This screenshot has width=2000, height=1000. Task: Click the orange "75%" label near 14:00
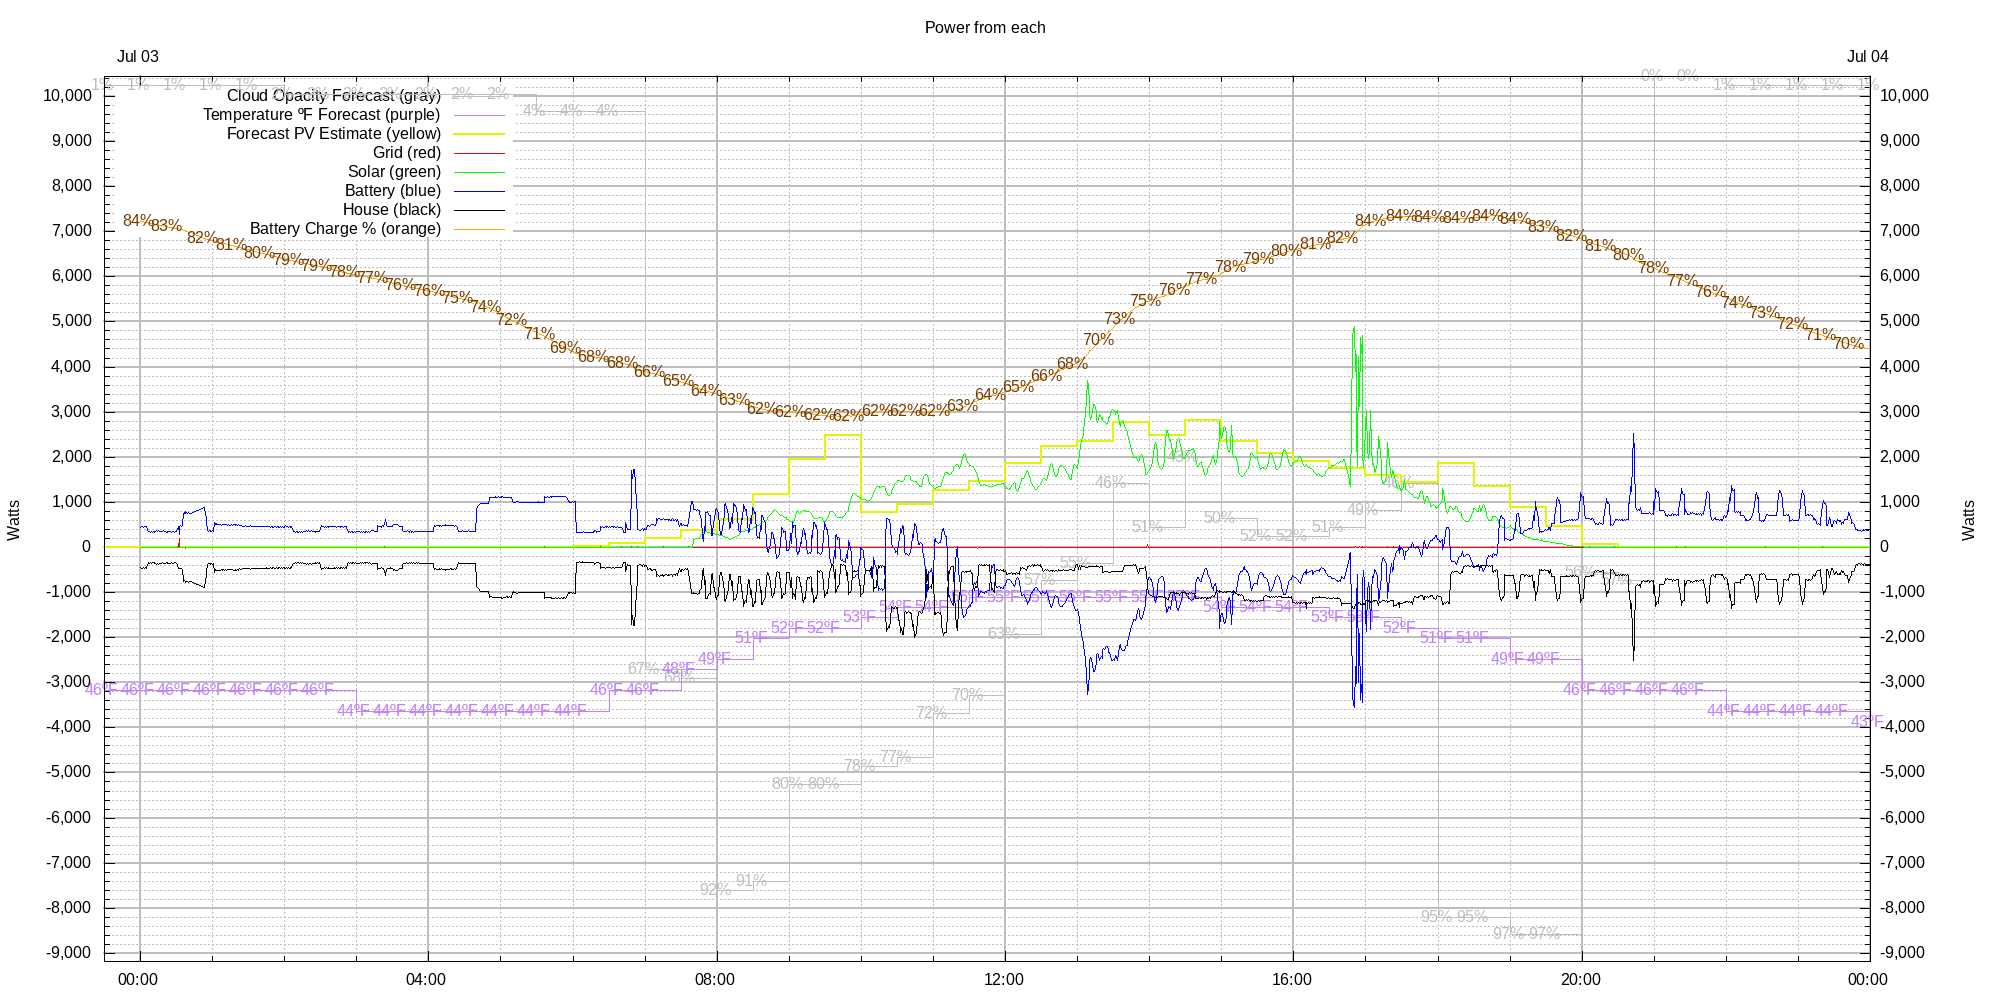1146,301
